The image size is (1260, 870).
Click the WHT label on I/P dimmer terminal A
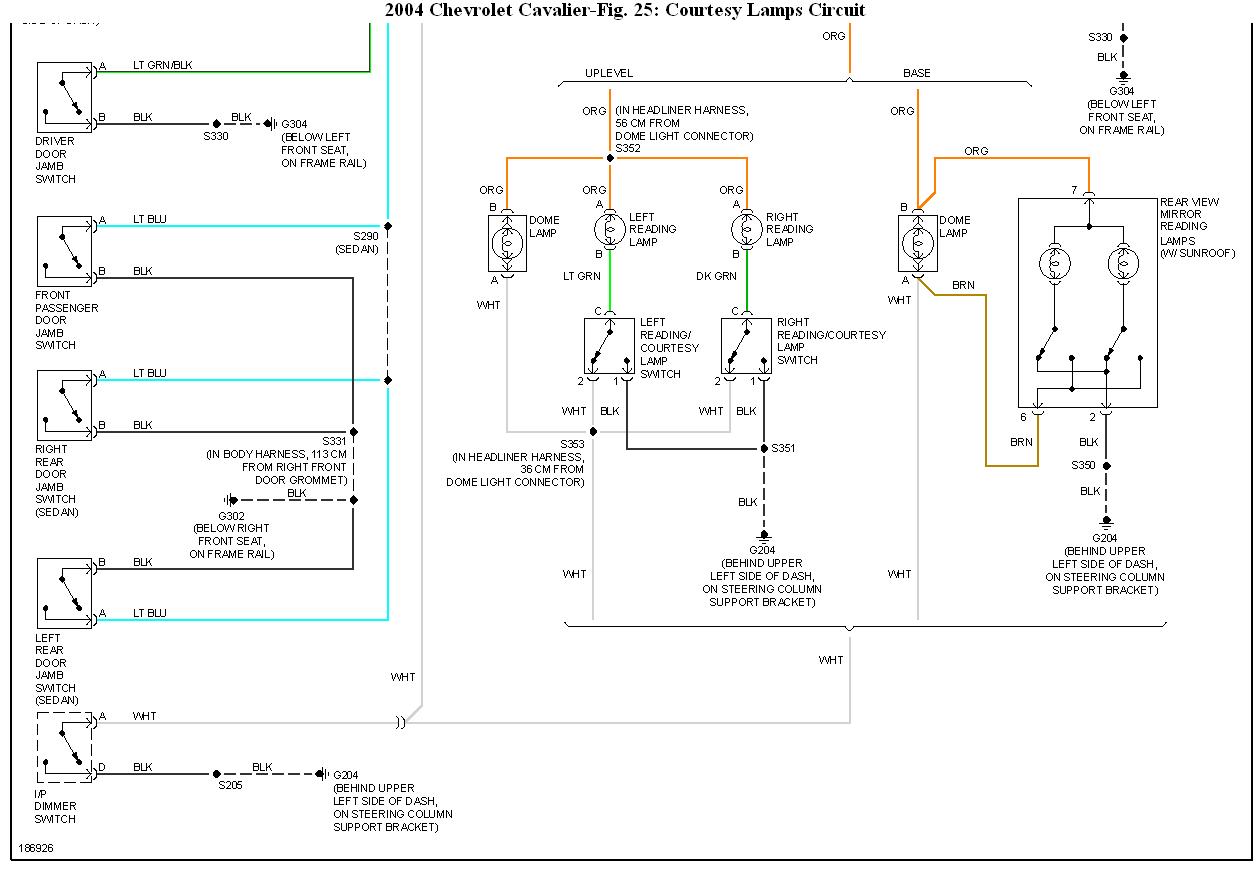click(x=145, y=716)
